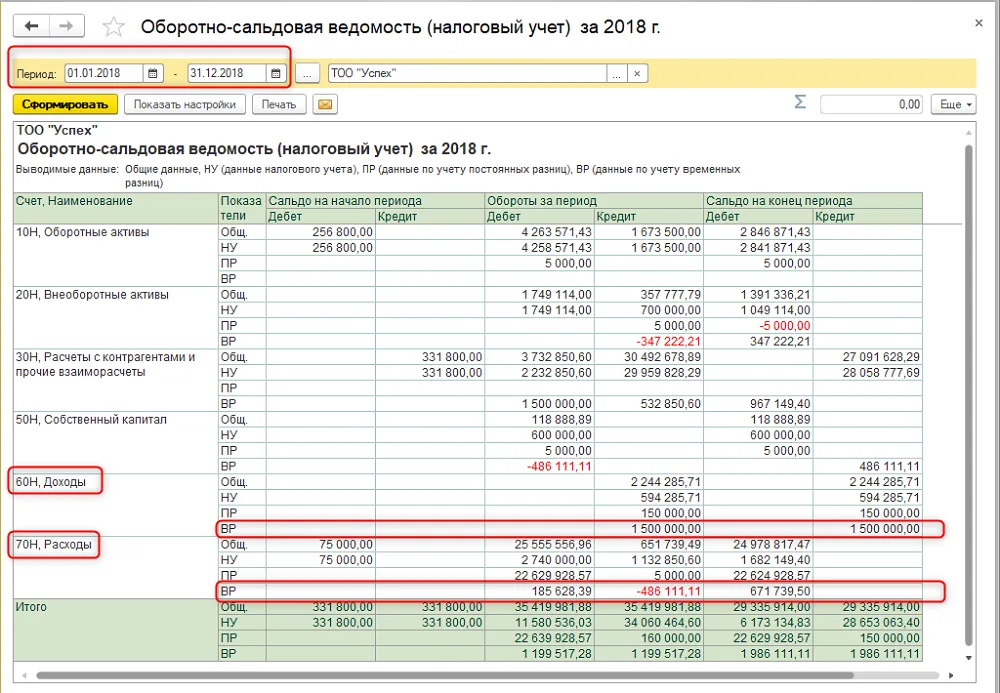Viewport: 1000px width, 693px height.
Task: Click the organization field ТОО "Успех"
Action: 467,74
